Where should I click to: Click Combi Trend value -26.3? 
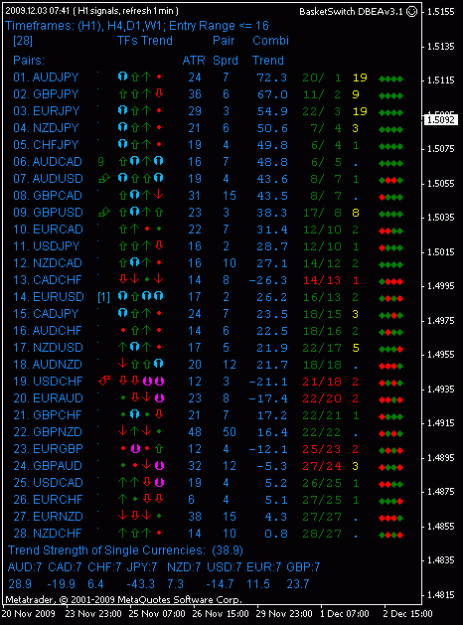(x=268, y=280)
